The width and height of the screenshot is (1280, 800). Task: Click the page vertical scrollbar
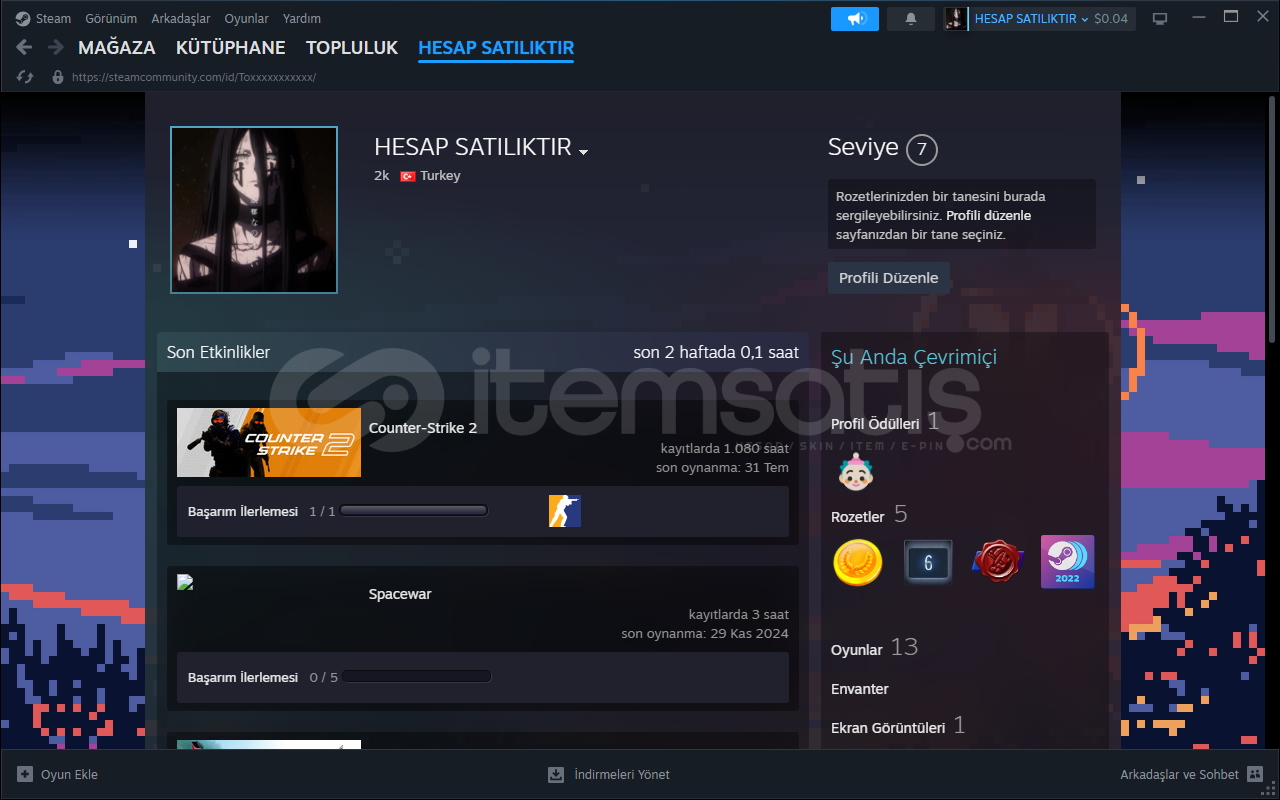[x=1273, y=219]
